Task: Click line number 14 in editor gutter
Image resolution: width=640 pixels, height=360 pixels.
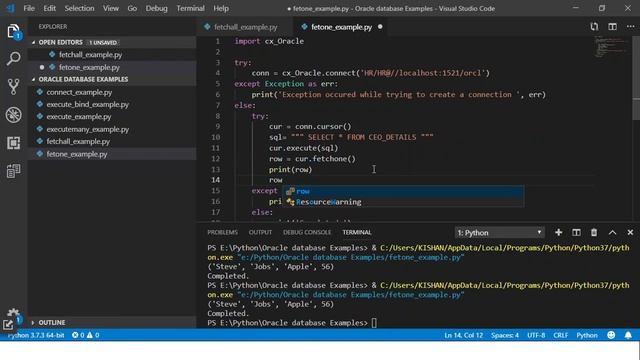Action: coord(216,180)
